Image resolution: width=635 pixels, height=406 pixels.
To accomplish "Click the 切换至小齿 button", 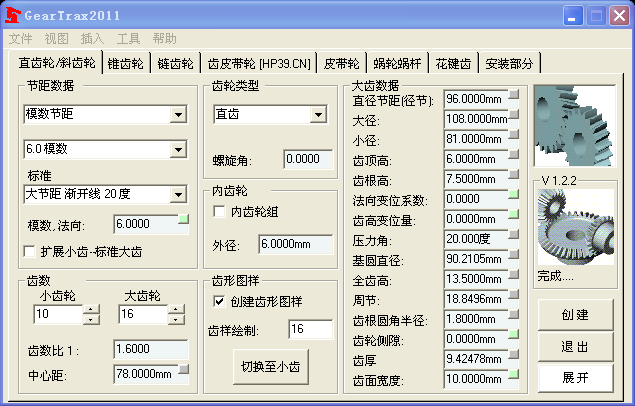I will coord(271,367).
